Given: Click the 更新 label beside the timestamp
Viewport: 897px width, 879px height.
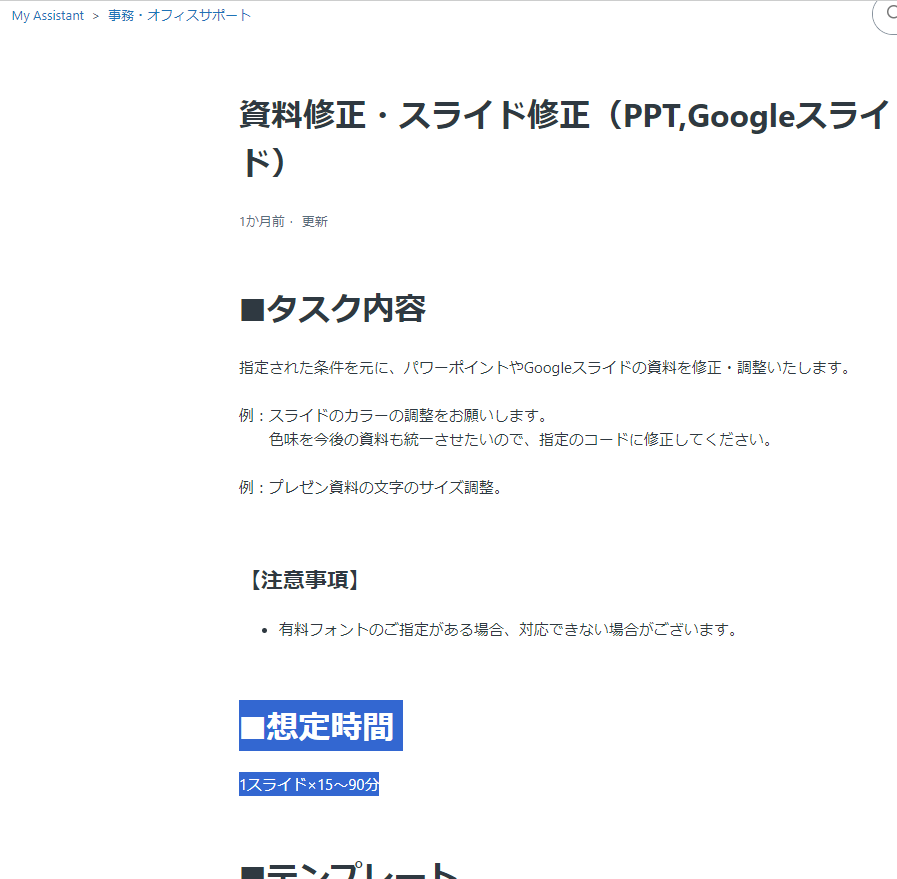Looking at the screenshot, I should 315,221.
